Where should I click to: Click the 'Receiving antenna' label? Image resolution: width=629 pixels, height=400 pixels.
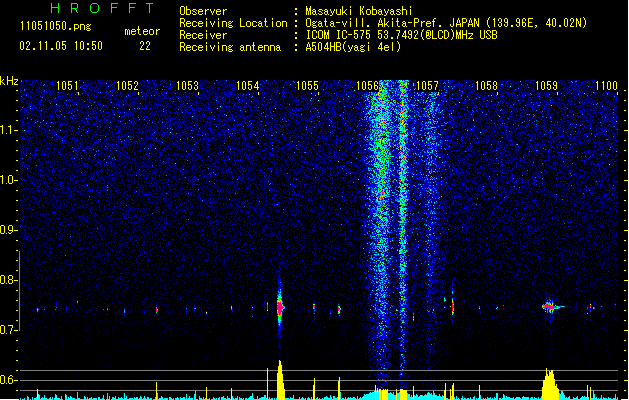(x=230, y=47)
